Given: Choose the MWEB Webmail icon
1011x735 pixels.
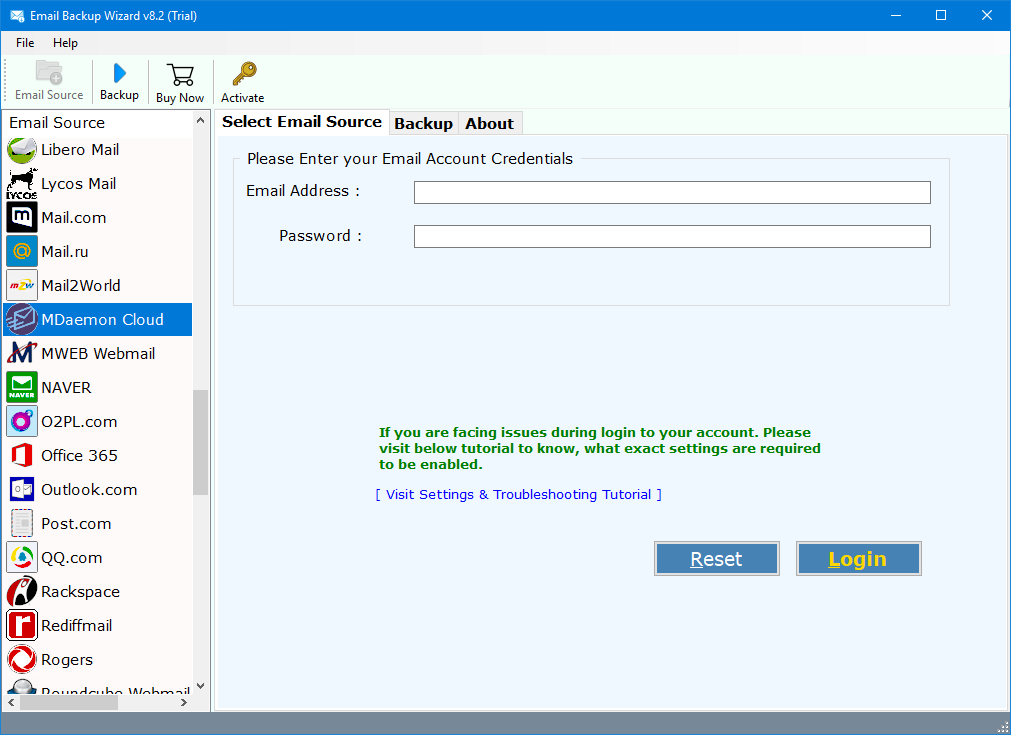Looking at the screenshot, I should tap(21, 353).
